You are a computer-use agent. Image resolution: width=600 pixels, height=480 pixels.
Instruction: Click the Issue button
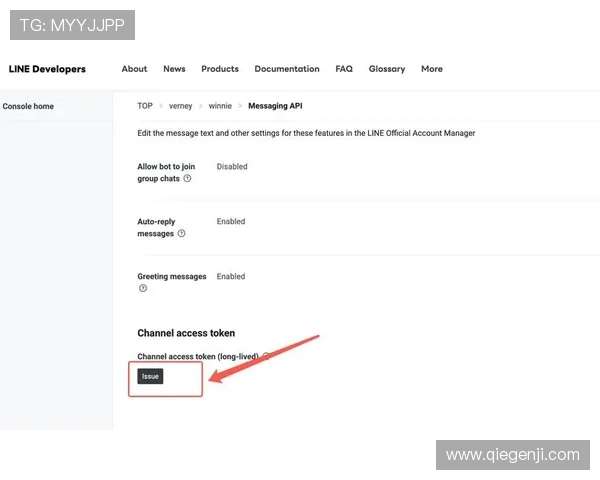[x=150, y=376]
